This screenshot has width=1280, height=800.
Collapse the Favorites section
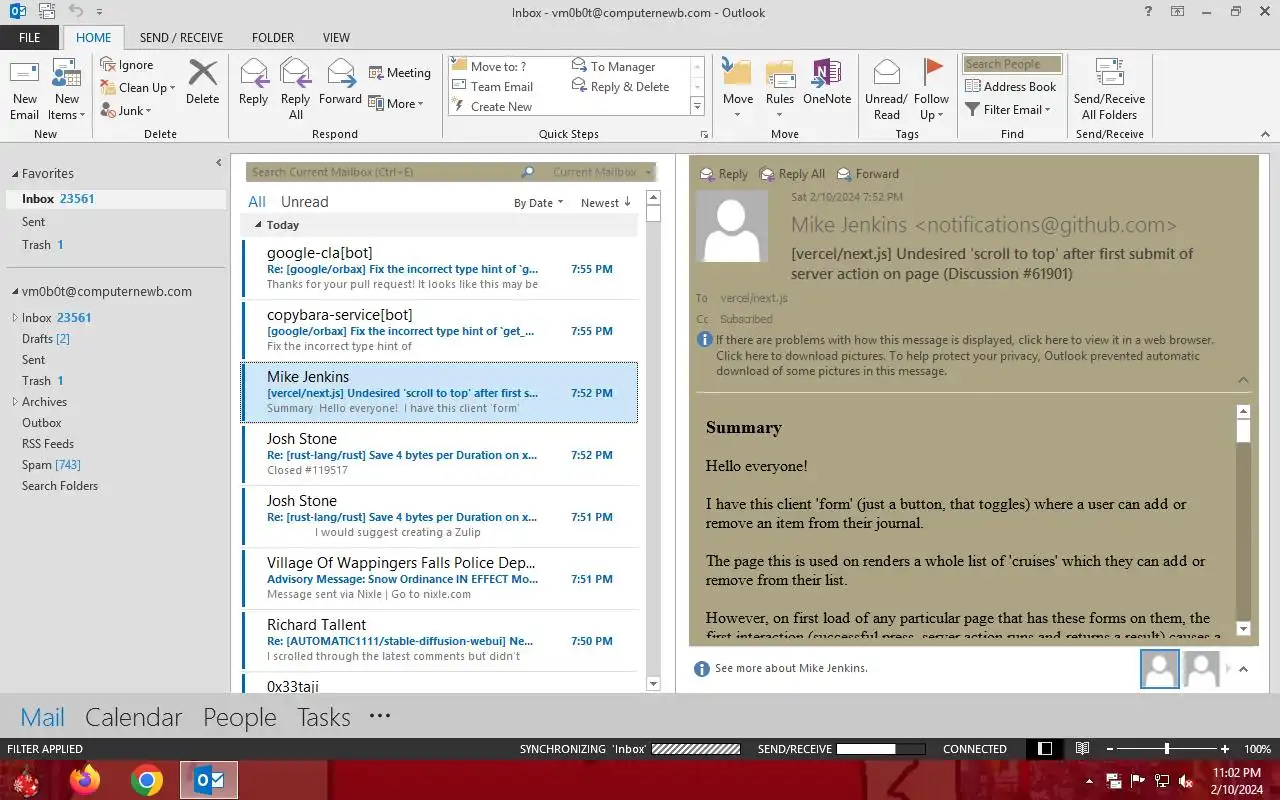pyautogui.click(x=14, y=174)
